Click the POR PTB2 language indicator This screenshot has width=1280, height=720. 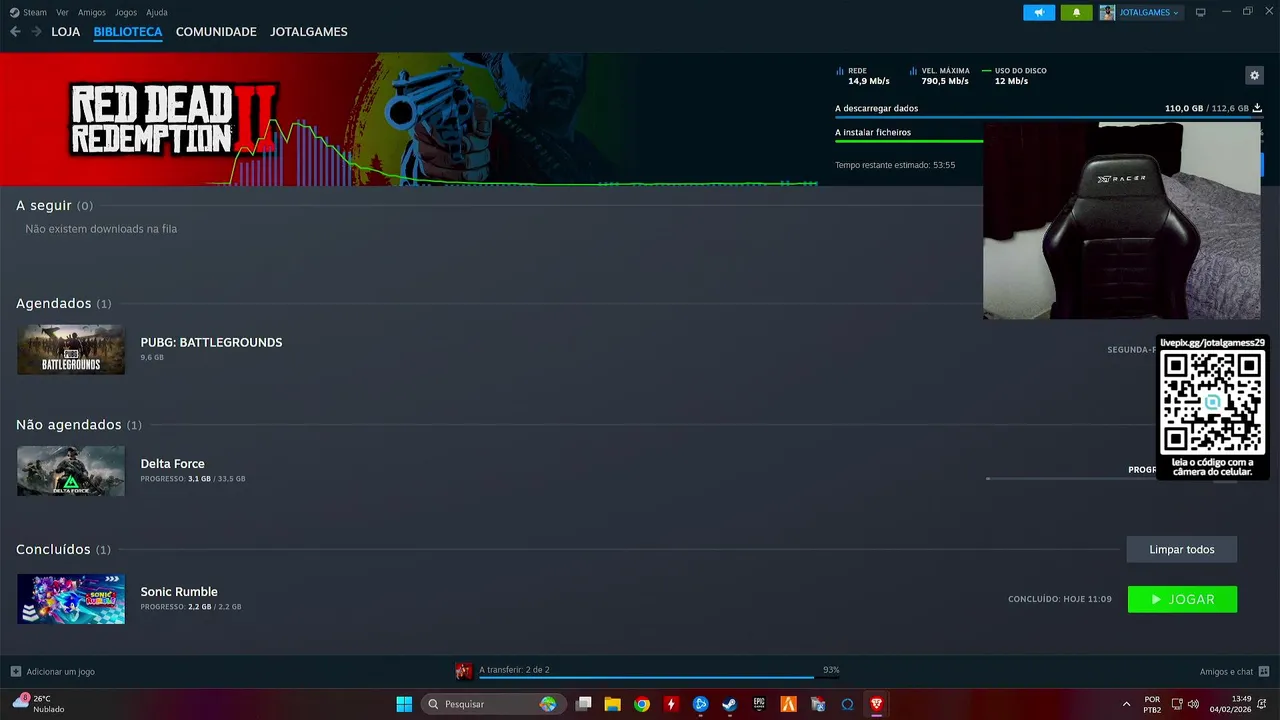pyautogui.click(x=1152, y=704)
